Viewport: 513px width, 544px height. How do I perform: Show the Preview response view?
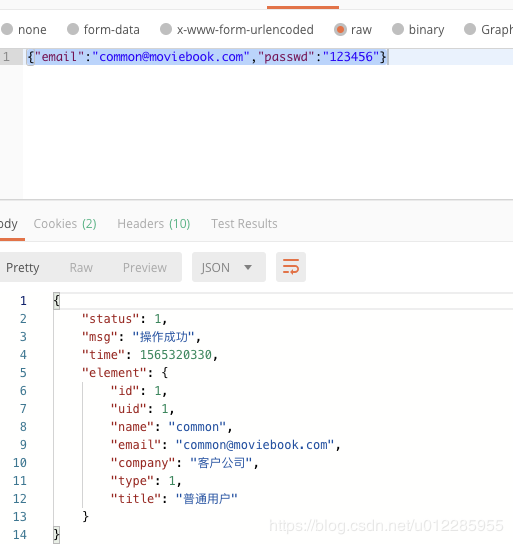click(145, 267)
